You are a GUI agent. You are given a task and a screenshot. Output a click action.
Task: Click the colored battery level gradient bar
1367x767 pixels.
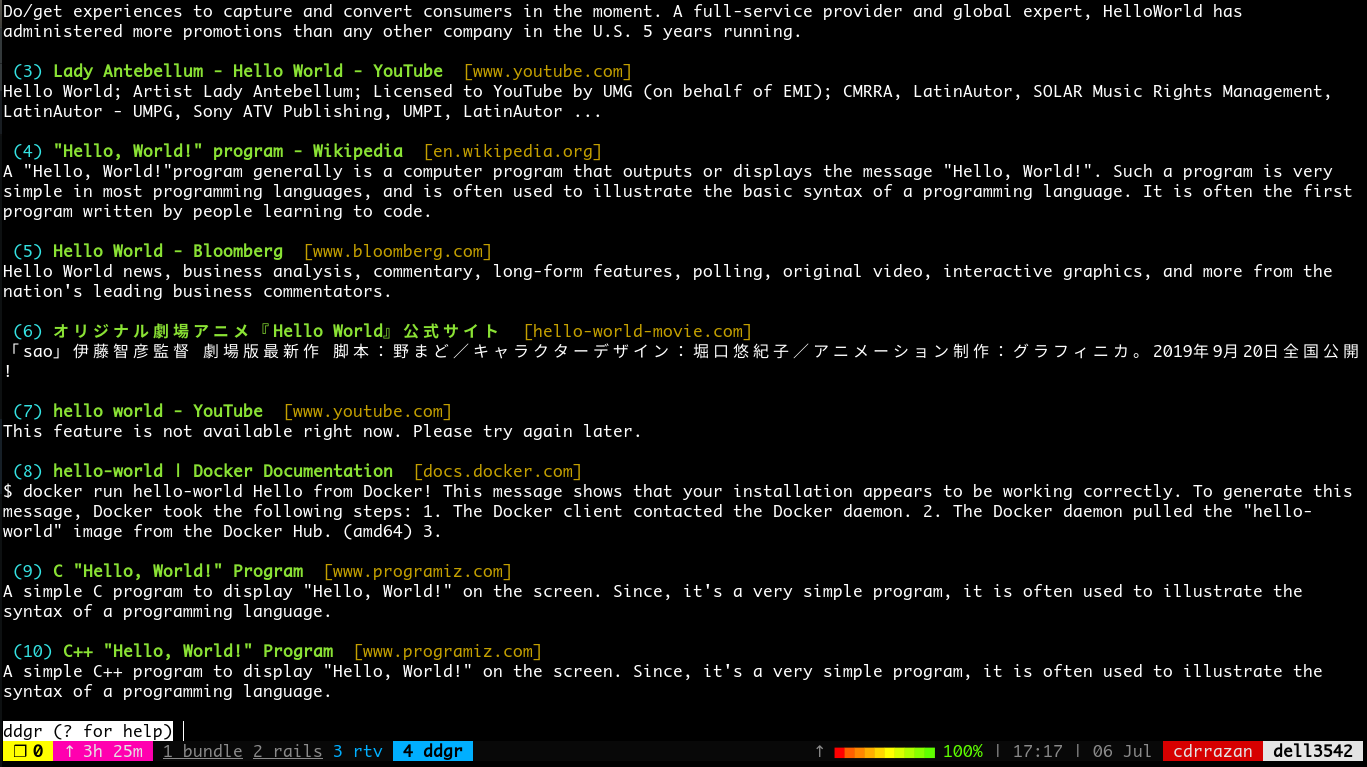tap(884, 751)
